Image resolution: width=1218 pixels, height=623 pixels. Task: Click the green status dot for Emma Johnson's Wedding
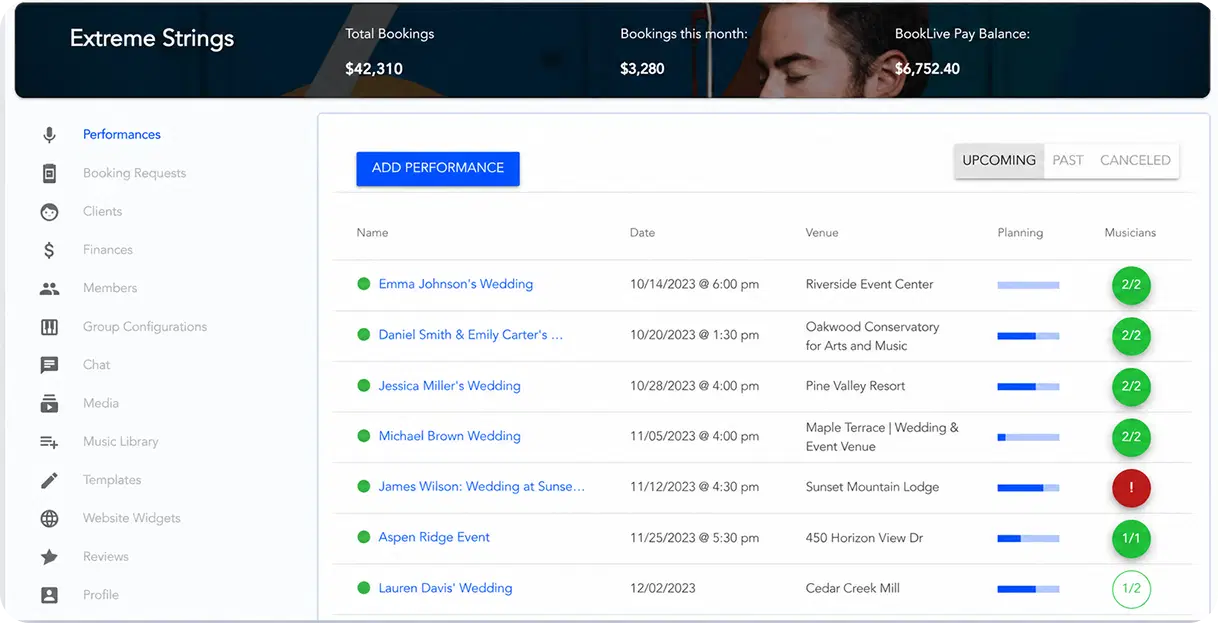point(364,284)
